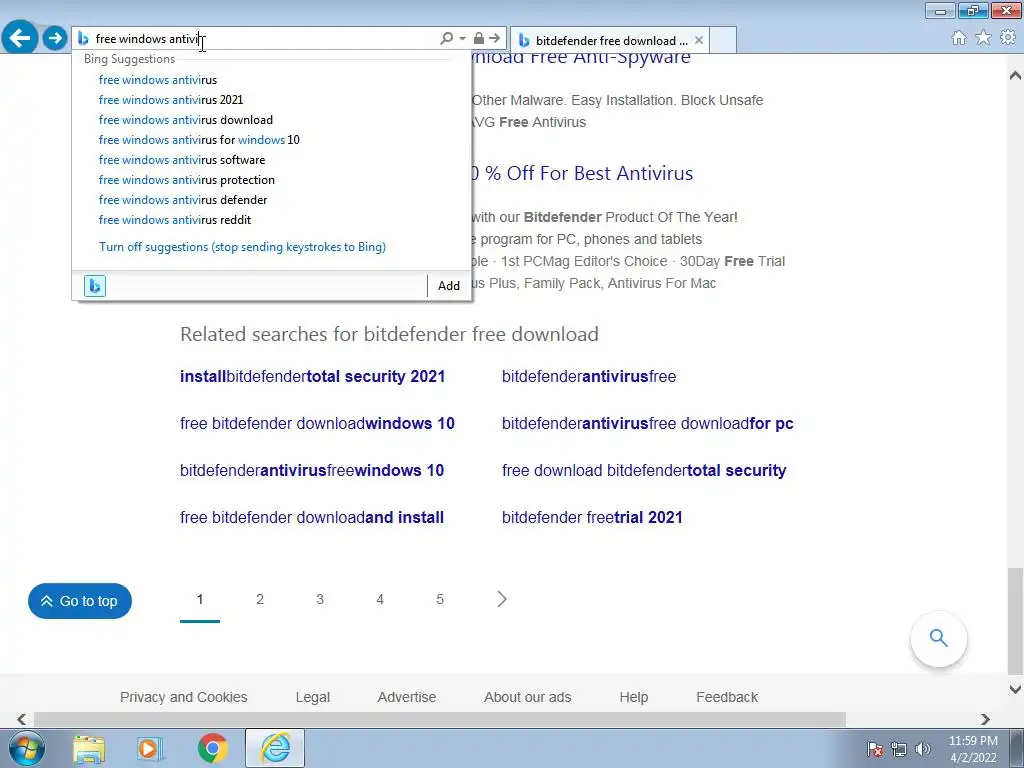Click horizontal scrollbar right arrow
Screen dimensions: 1024x768
click(985, 719)
